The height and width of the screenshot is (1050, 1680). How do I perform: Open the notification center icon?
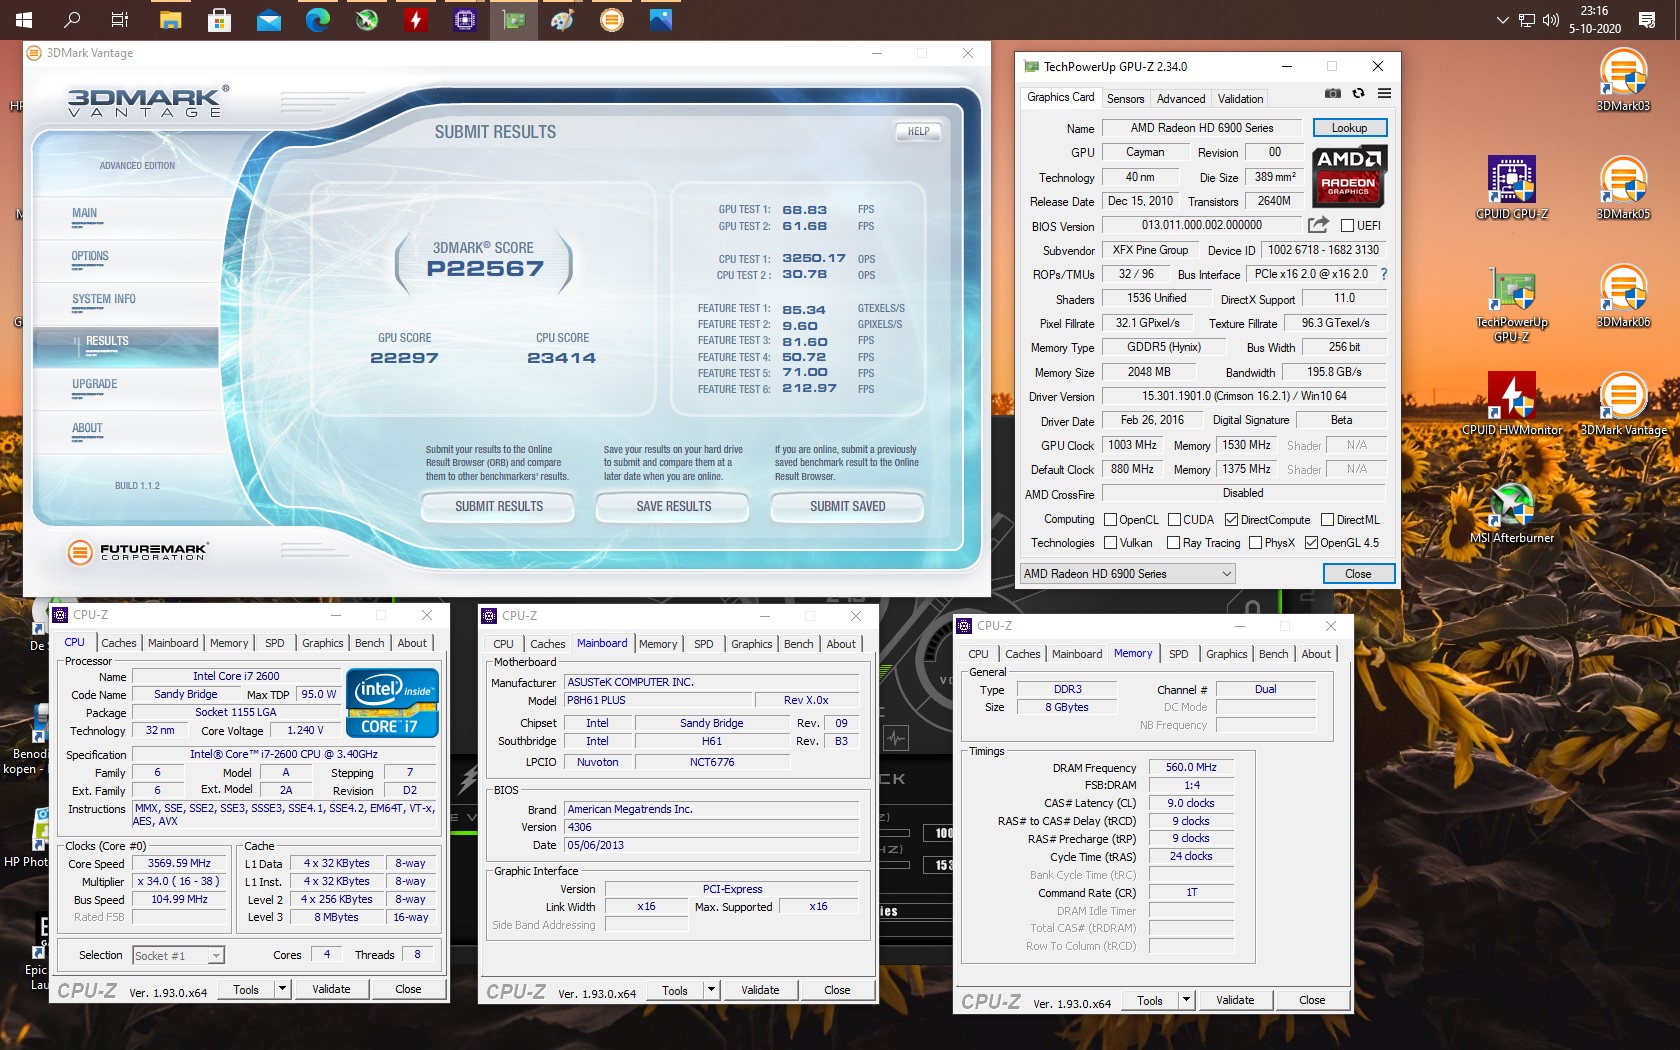point(1647,19)
